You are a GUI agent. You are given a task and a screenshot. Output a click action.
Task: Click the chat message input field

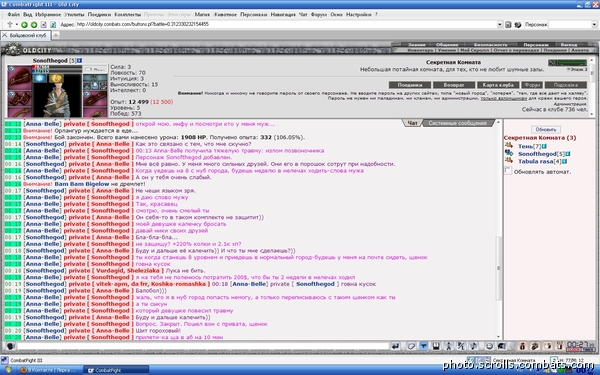click(x=203, y=346)
